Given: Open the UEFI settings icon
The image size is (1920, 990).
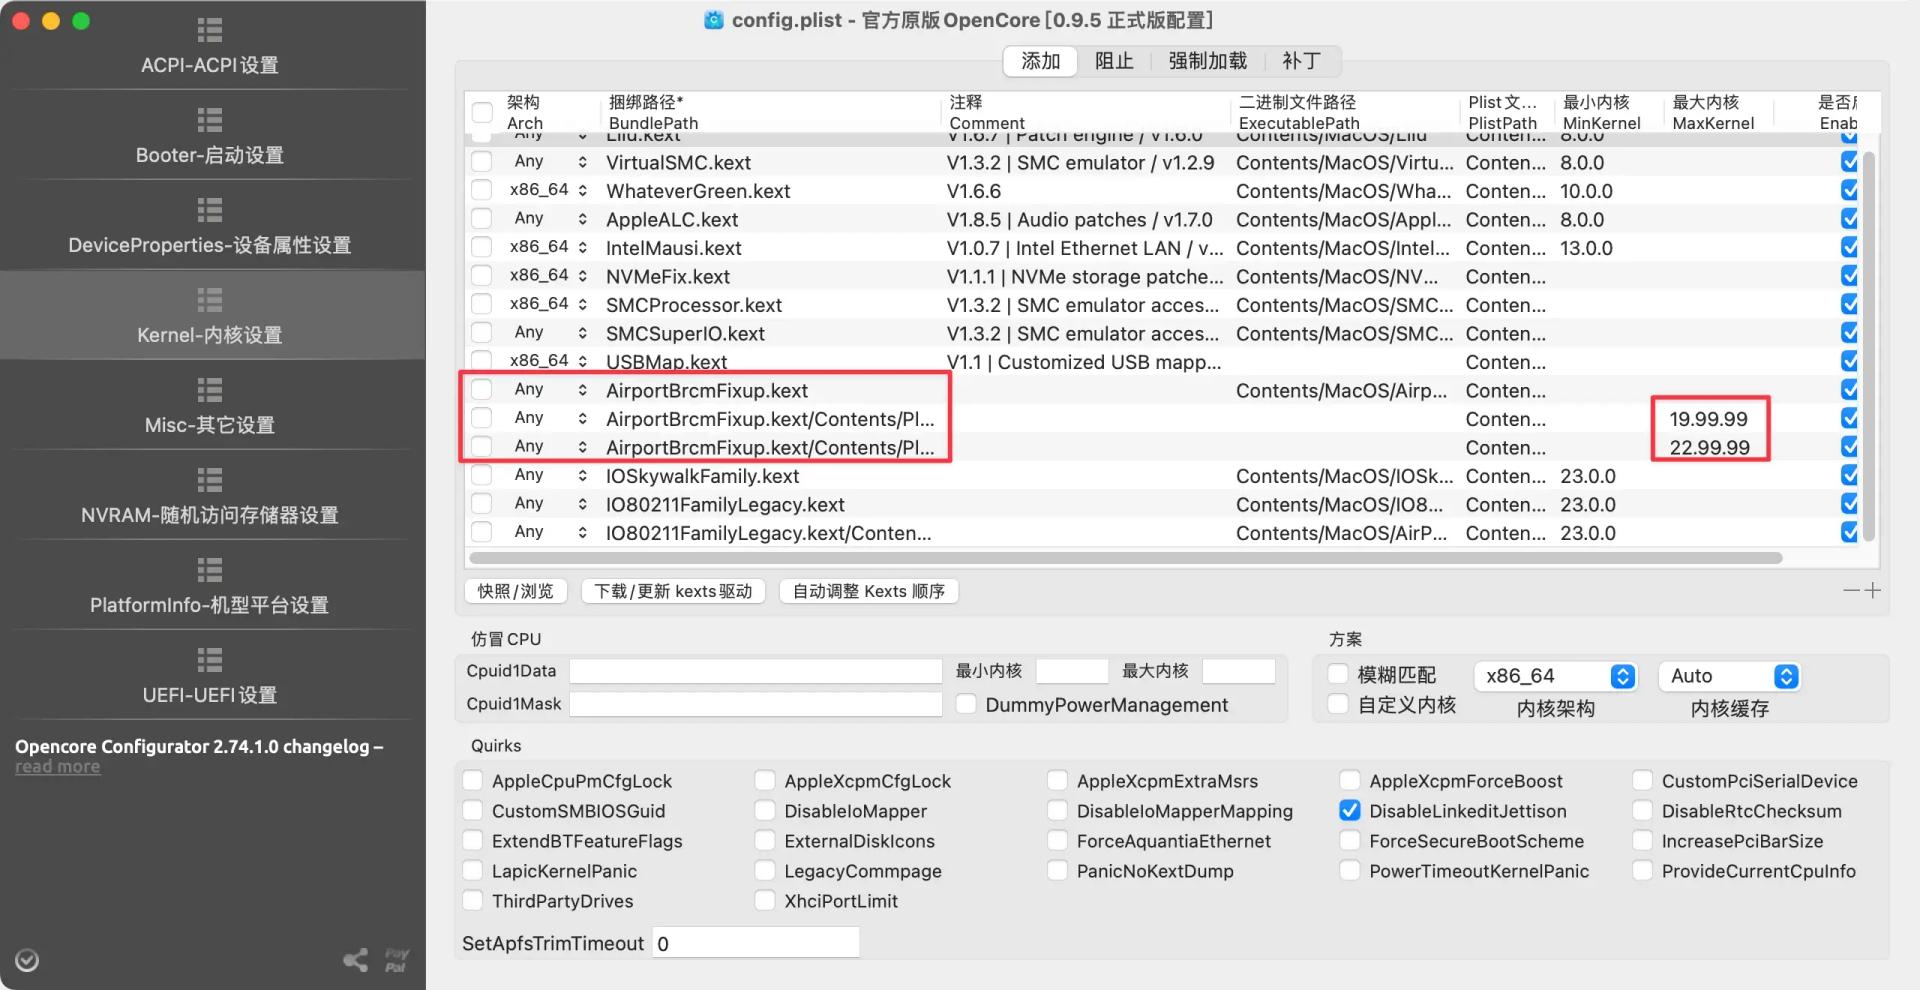Looking at the screenshot, I should click(209, 660).
